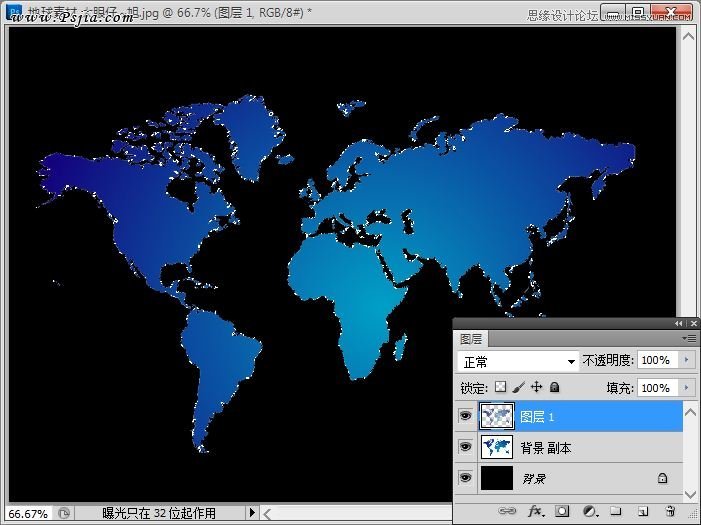Screen dimensions: 701x525
Task: Click the link layers chain icon
Action: tap(507, 511)
